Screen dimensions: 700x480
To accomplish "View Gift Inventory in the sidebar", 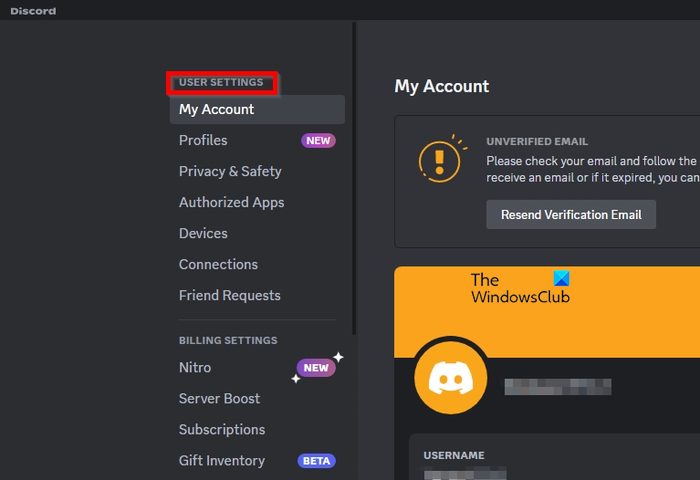I will (222, 461).
